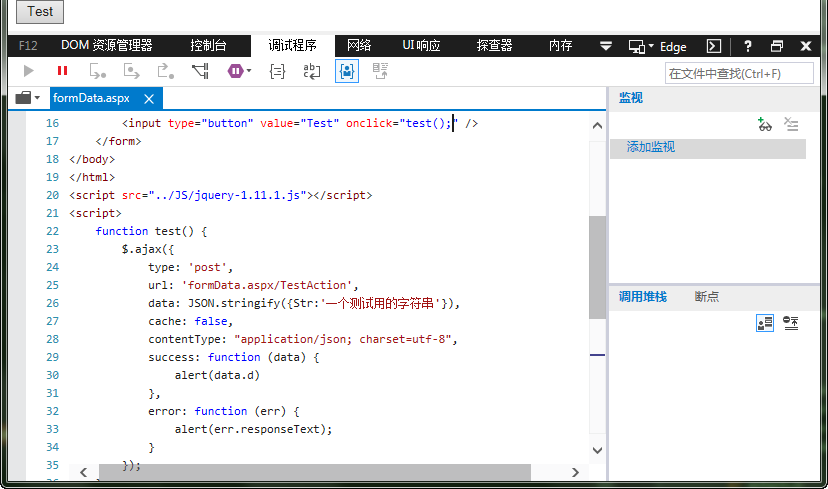Toggle the Word wrap icon
Viewport: 828px width, 489px height.
[x=312, y=71]
